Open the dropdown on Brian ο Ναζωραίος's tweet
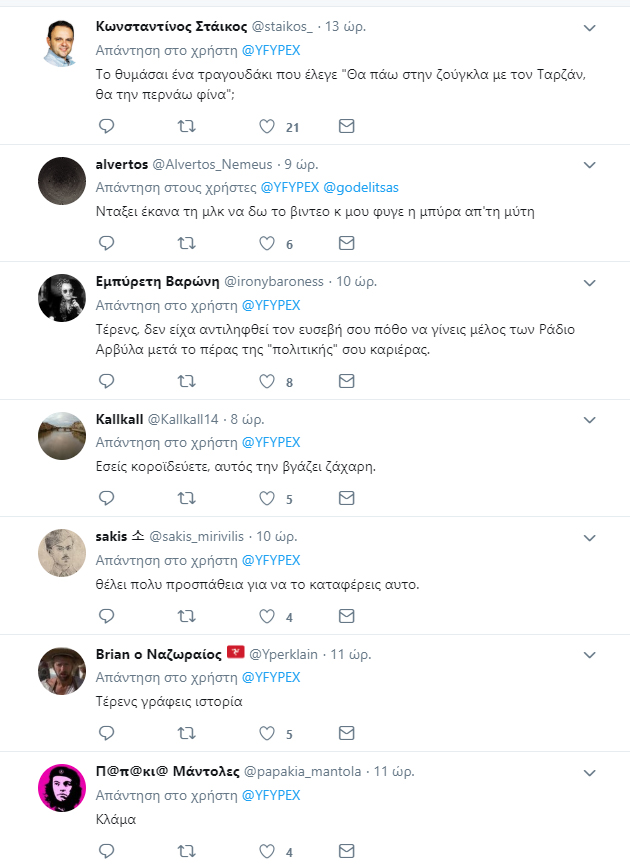This screenshot has width=630, height=865. tap(590, 655)
